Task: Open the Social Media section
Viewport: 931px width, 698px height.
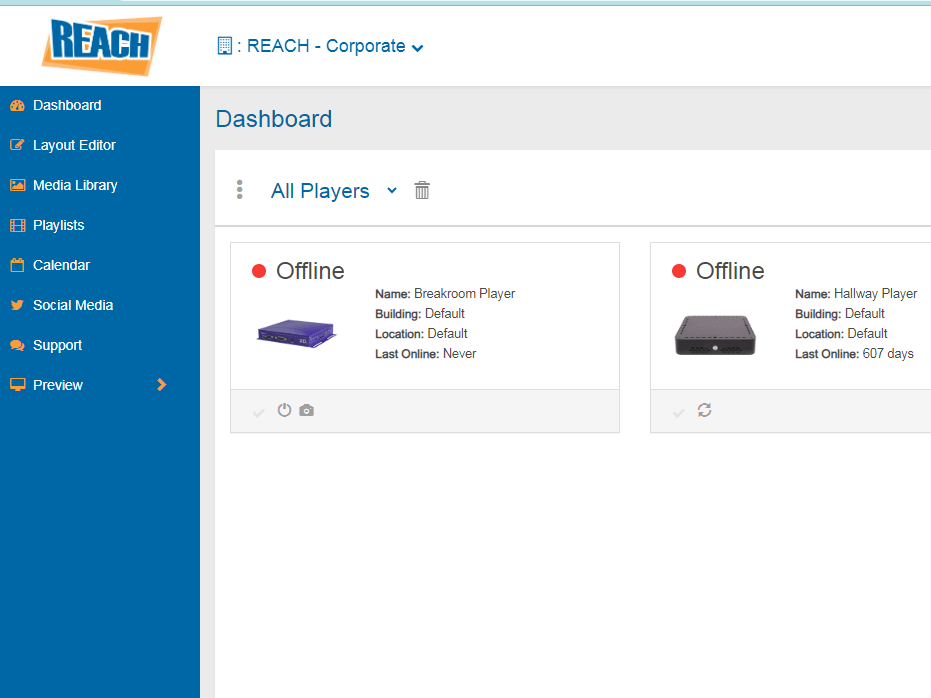Action: 74,305
